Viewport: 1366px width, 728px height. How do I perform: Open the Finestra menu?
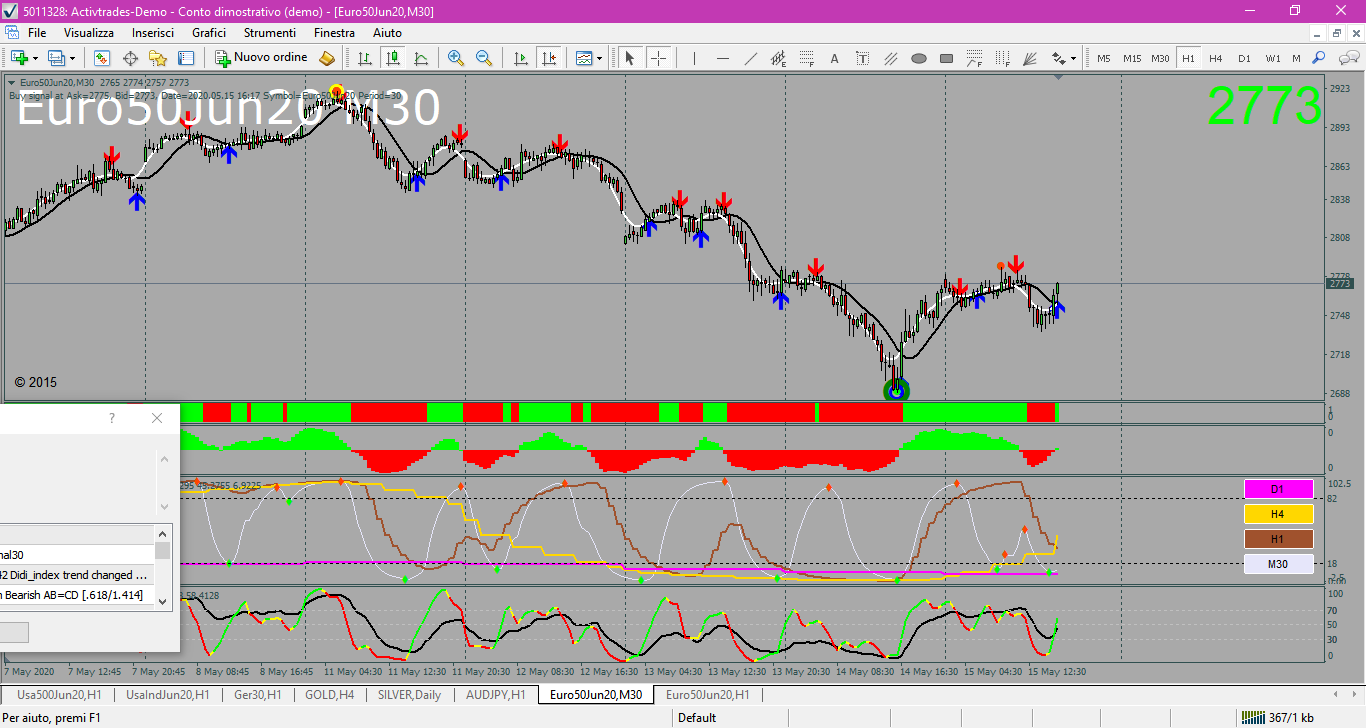tap(334, 33)
